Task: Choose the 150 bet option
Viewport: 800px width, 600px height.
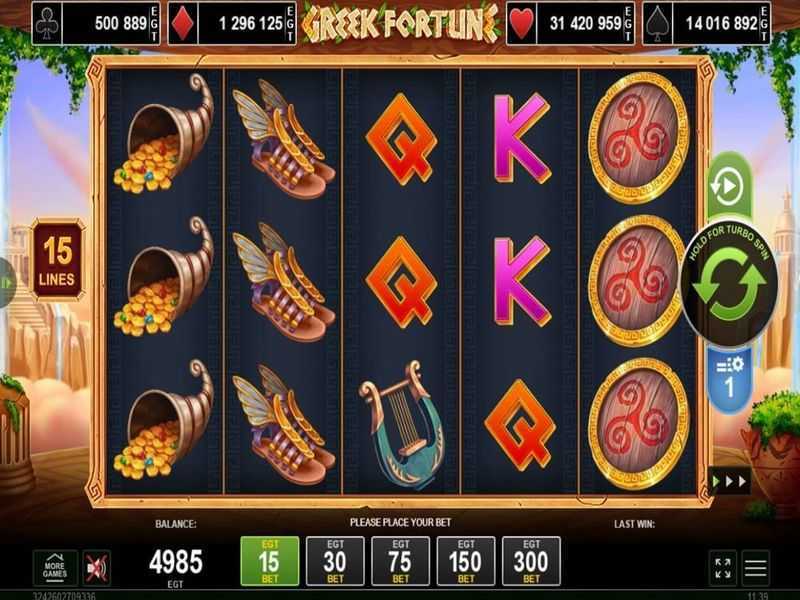Action: pyautogui.click(x=465, y=561)
